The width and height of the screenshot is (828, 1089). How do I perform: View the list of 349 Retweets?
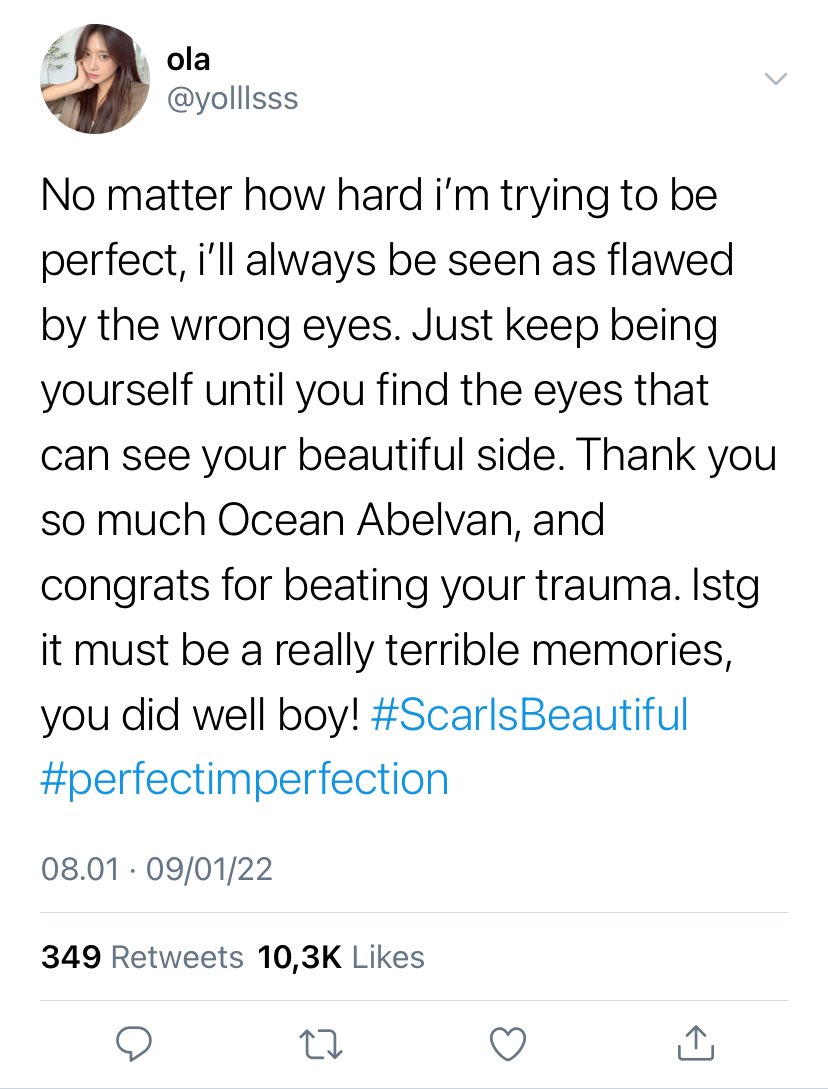[x=142, y=957]
